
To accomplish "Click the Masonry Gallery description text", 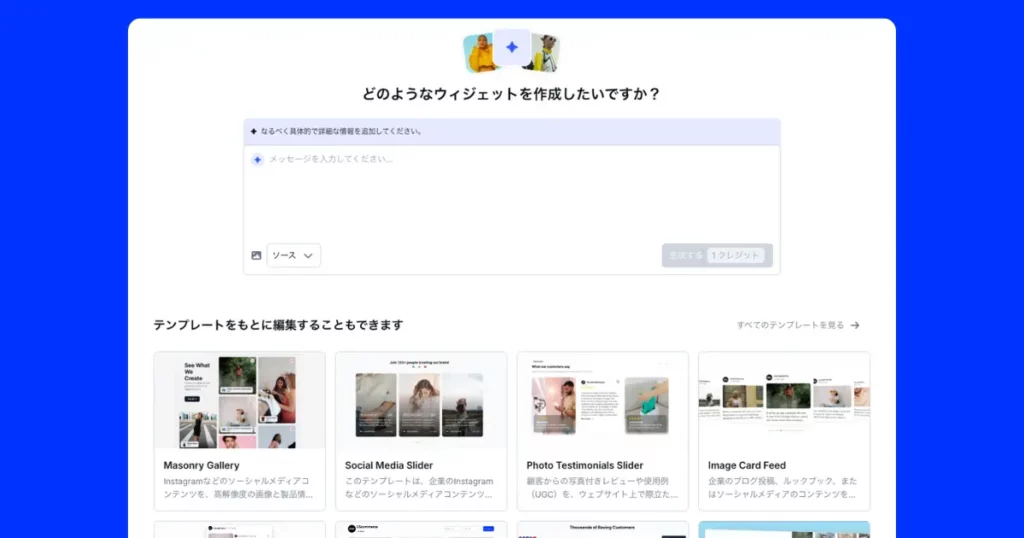I will pyautogui.click(x=238, y=488).
